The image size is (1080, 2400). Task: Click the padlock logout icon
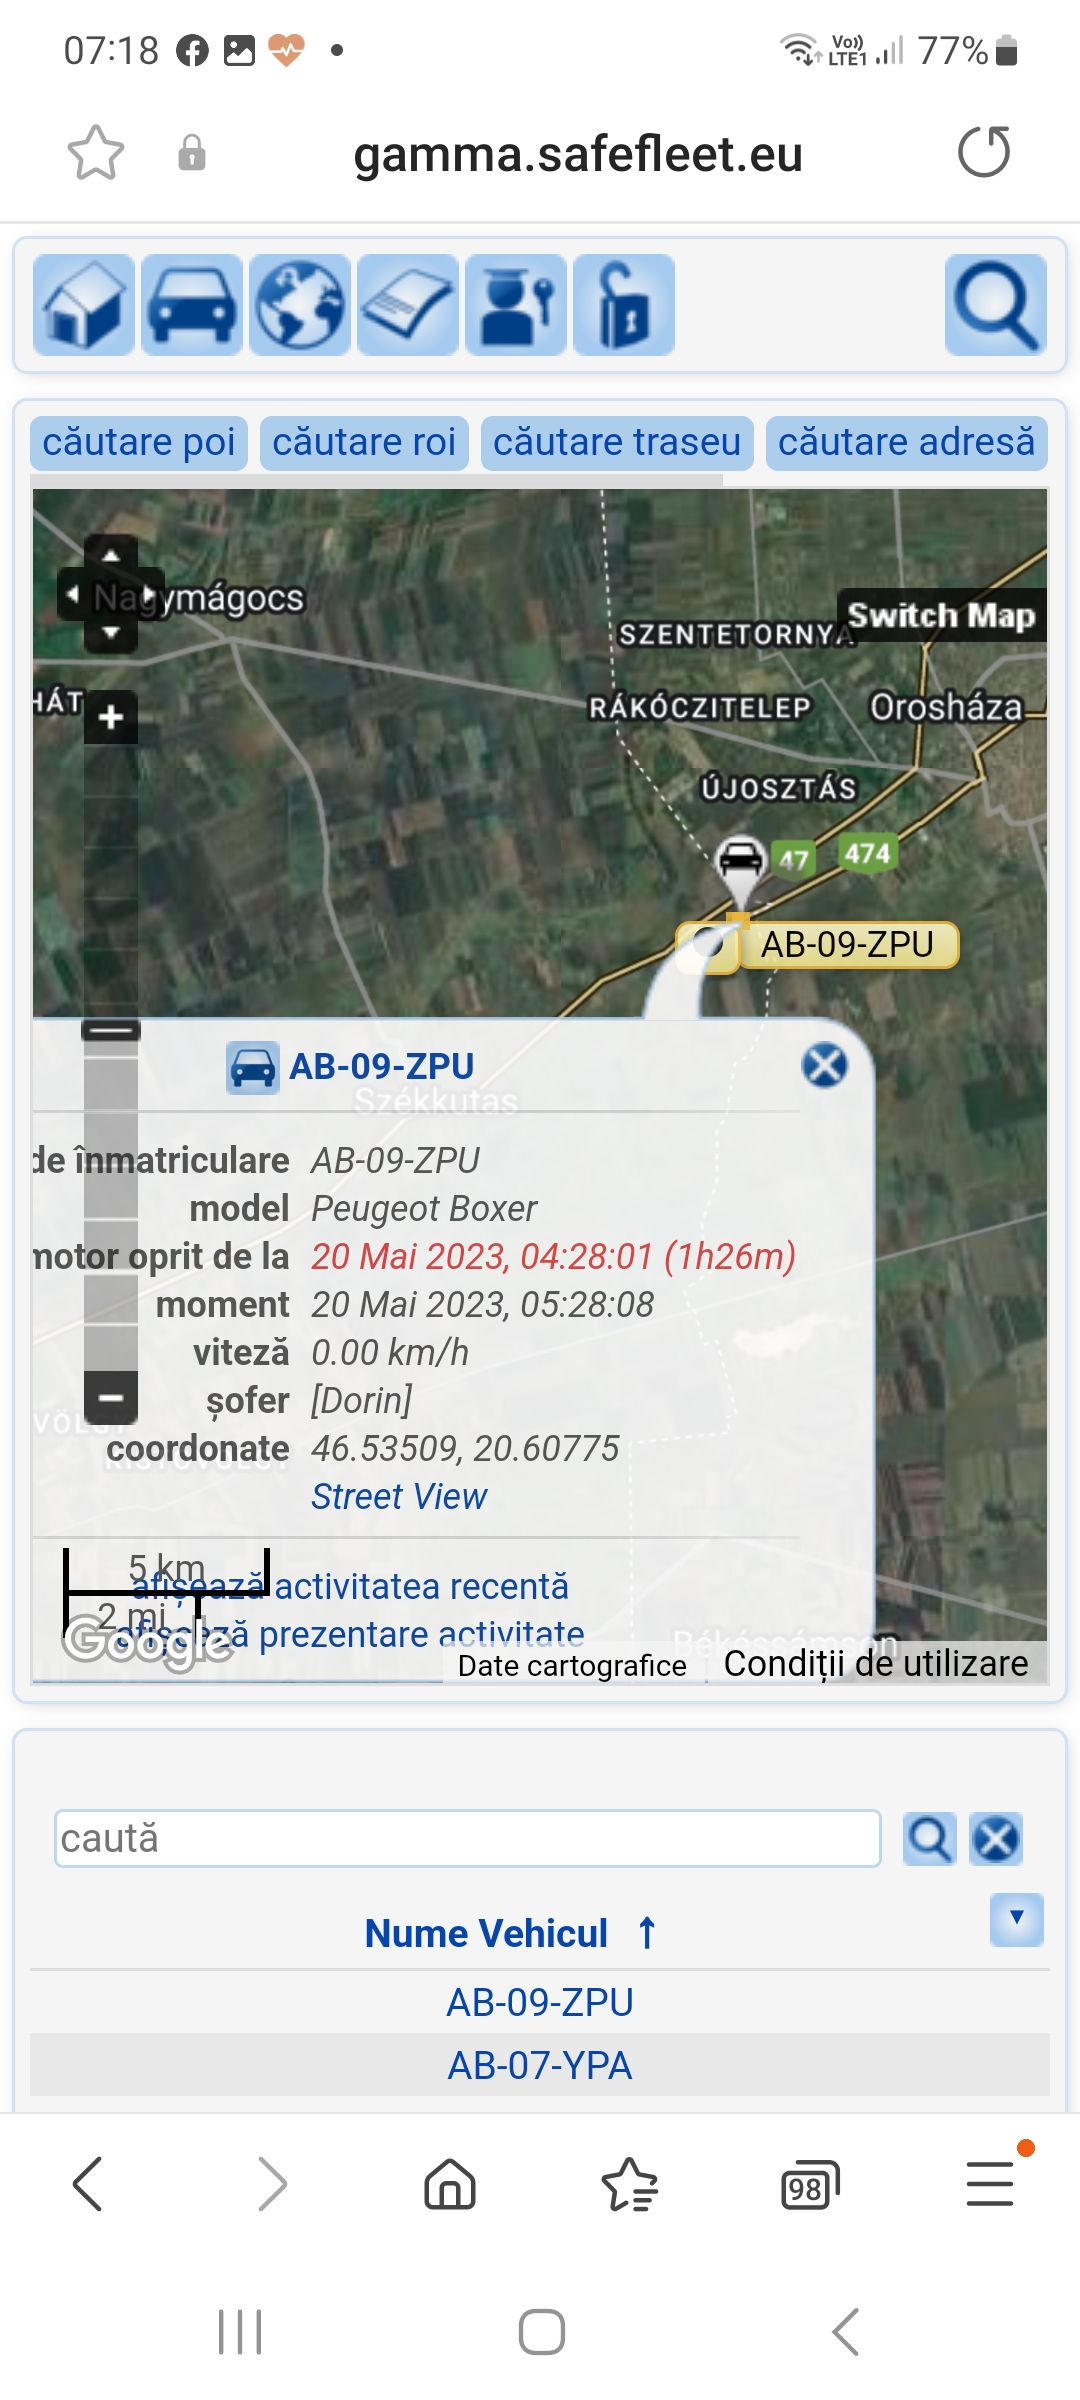coord(624,305)
